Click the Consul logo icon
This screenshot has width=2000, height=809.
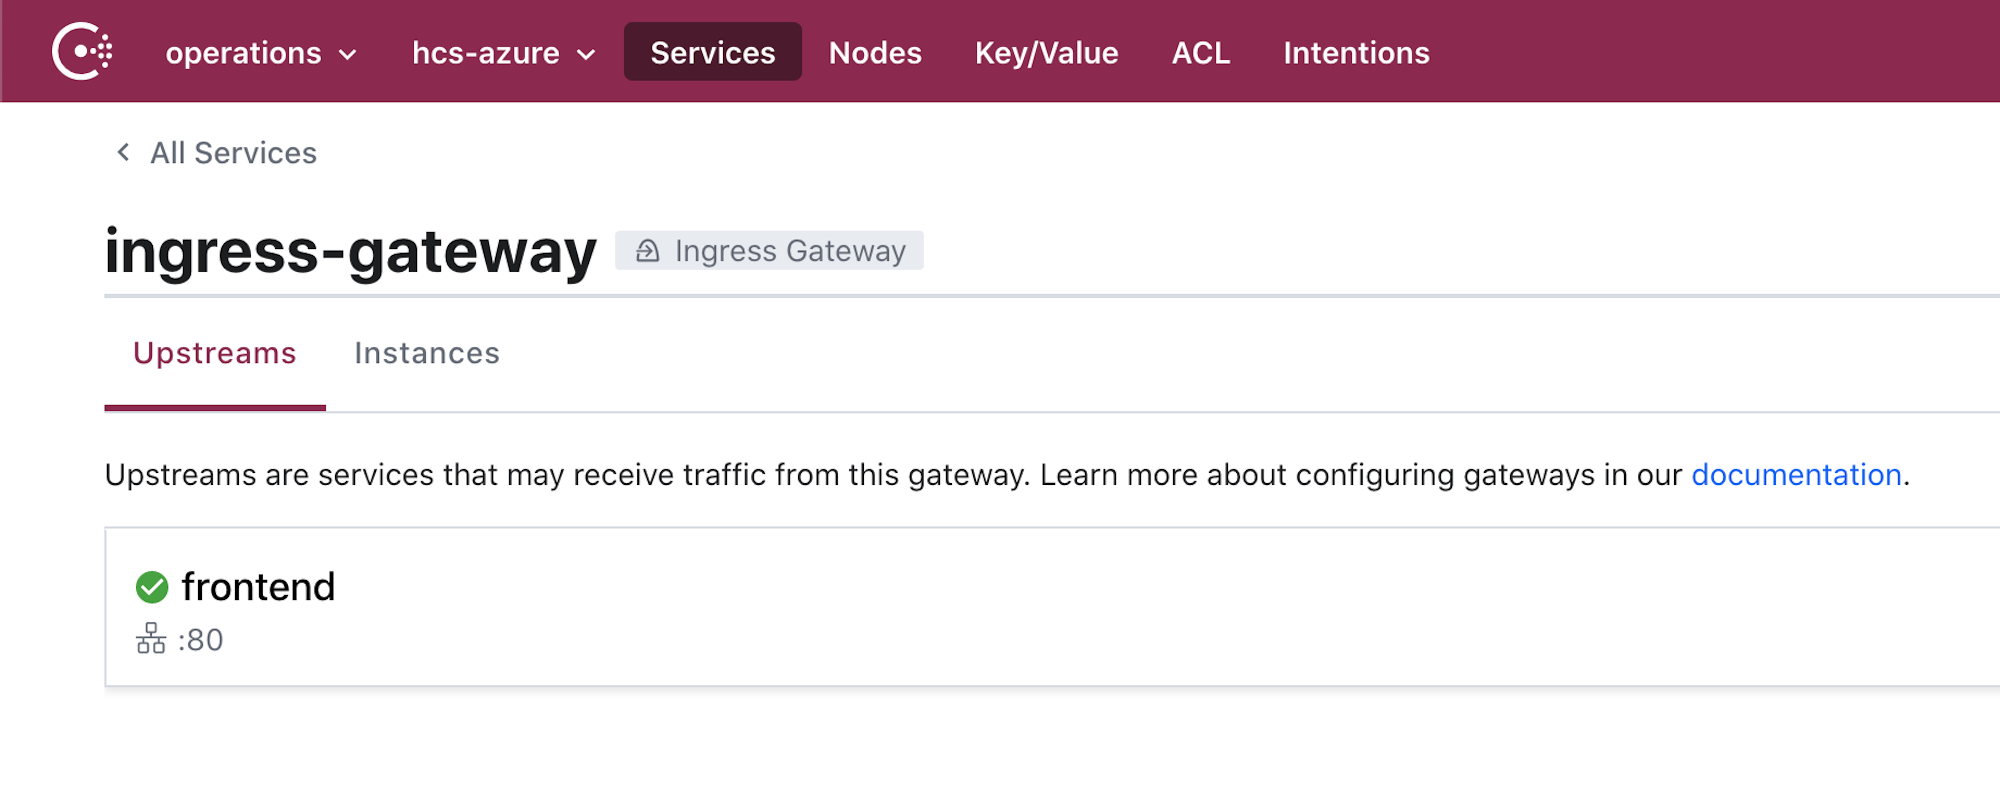(82, 52)
